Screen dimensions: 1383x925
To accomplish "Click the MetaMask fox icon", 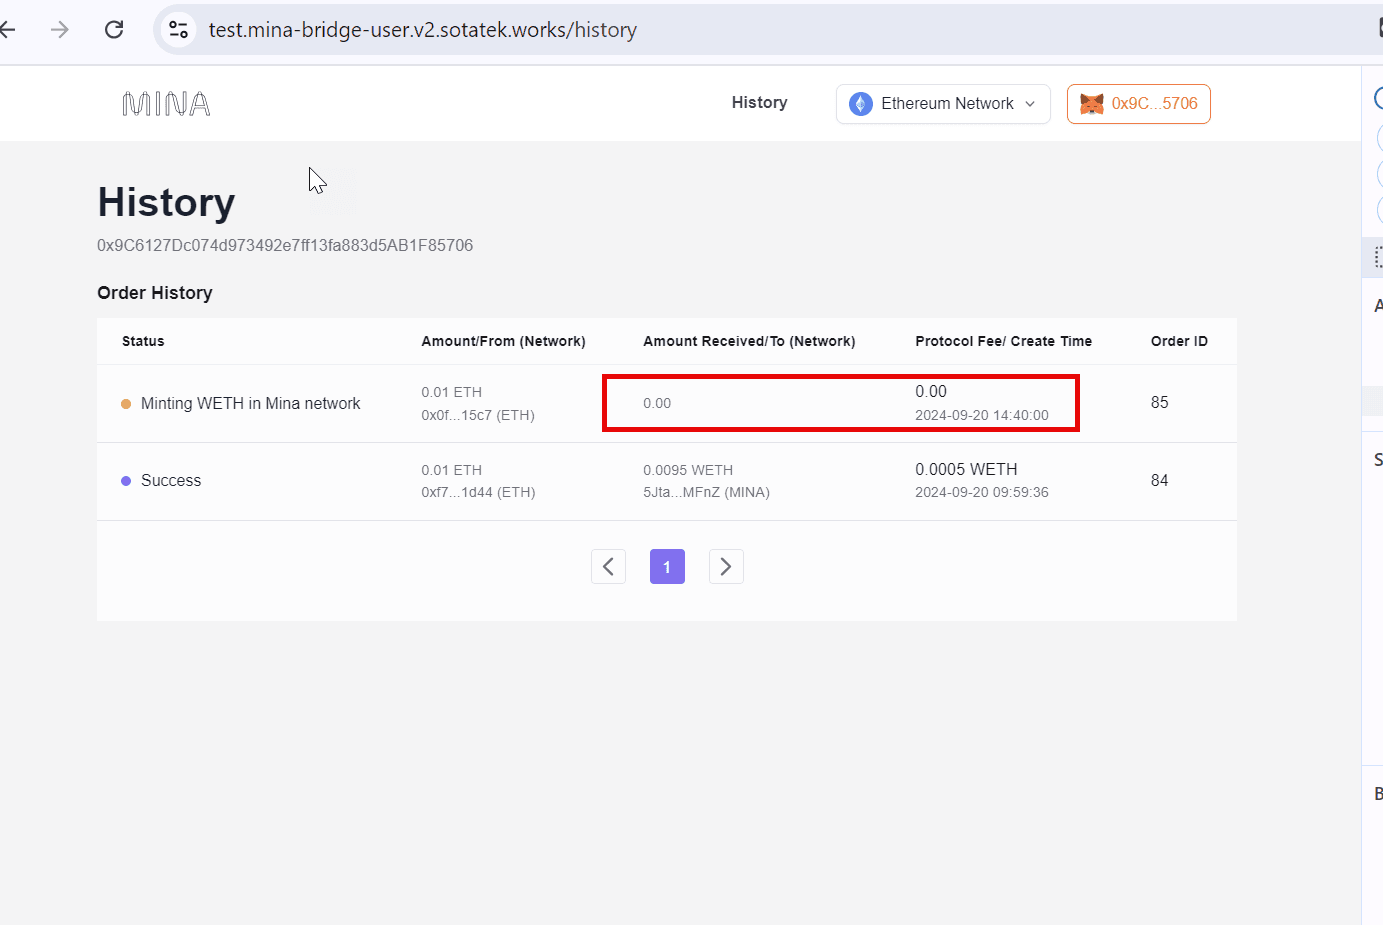I will (x=1092, y=104).
